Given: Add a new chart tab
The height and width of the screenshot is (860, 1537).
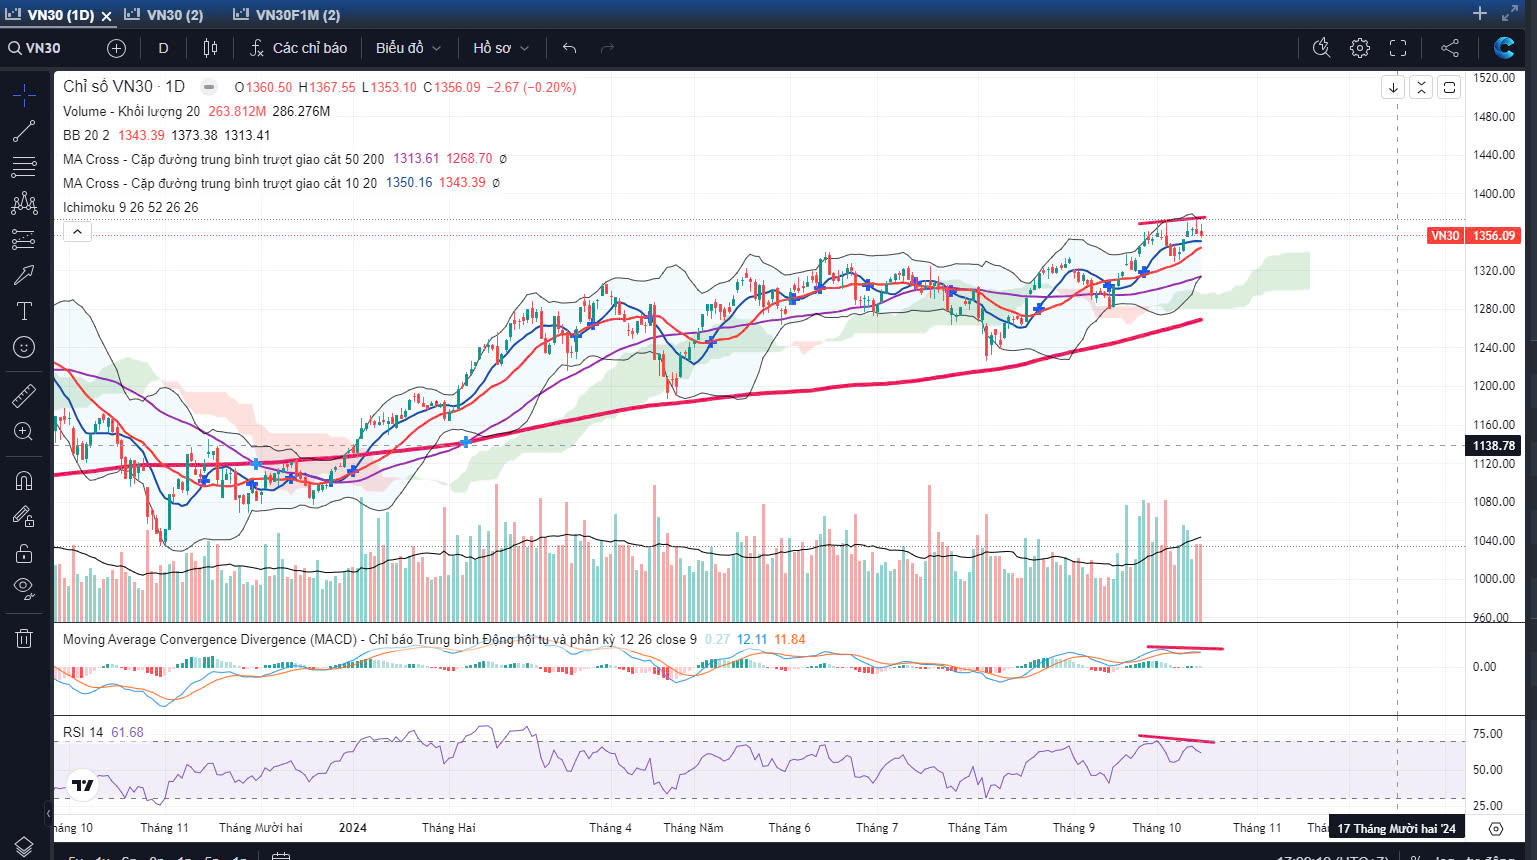Looking at the screenshot, I should (x=1480, y=13).
